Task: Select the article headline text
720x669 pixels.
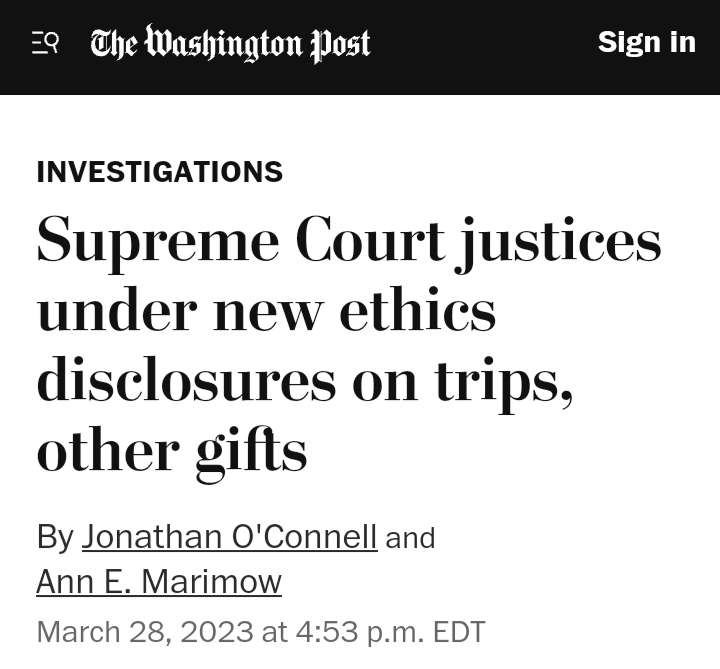Action: 349,349
